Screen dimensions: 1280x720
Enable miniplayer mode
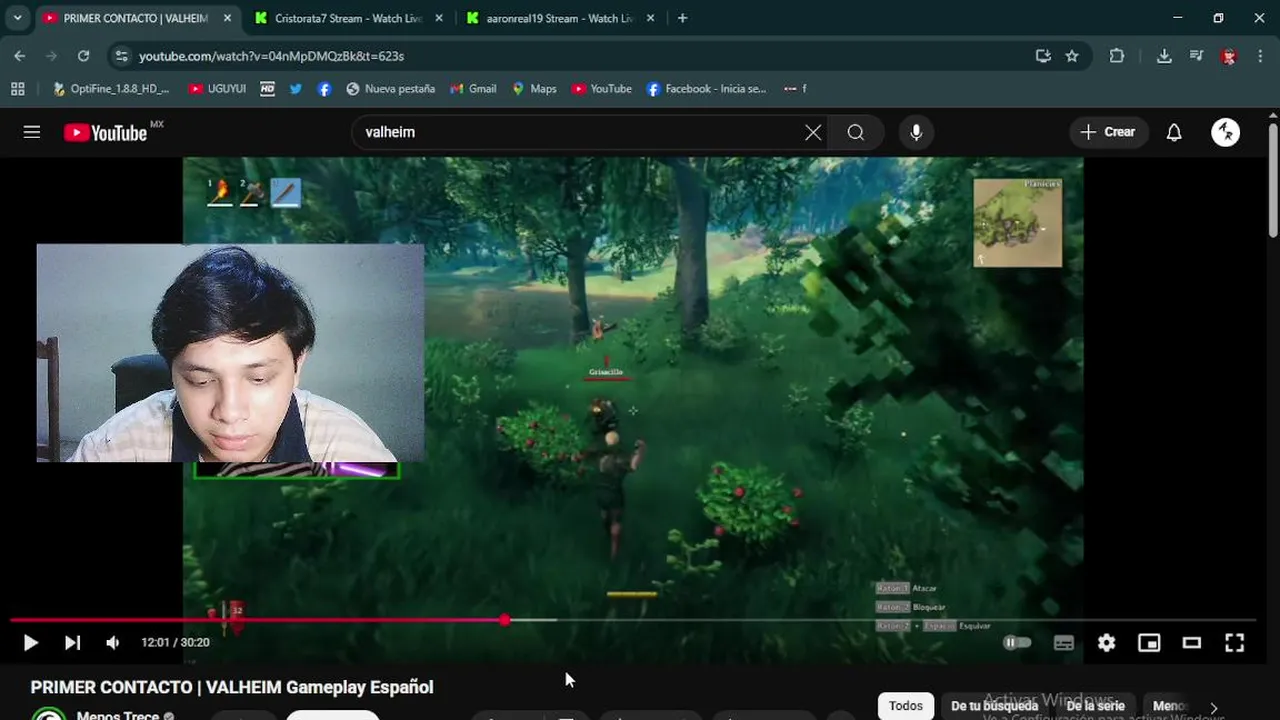tap(1149, 643)
